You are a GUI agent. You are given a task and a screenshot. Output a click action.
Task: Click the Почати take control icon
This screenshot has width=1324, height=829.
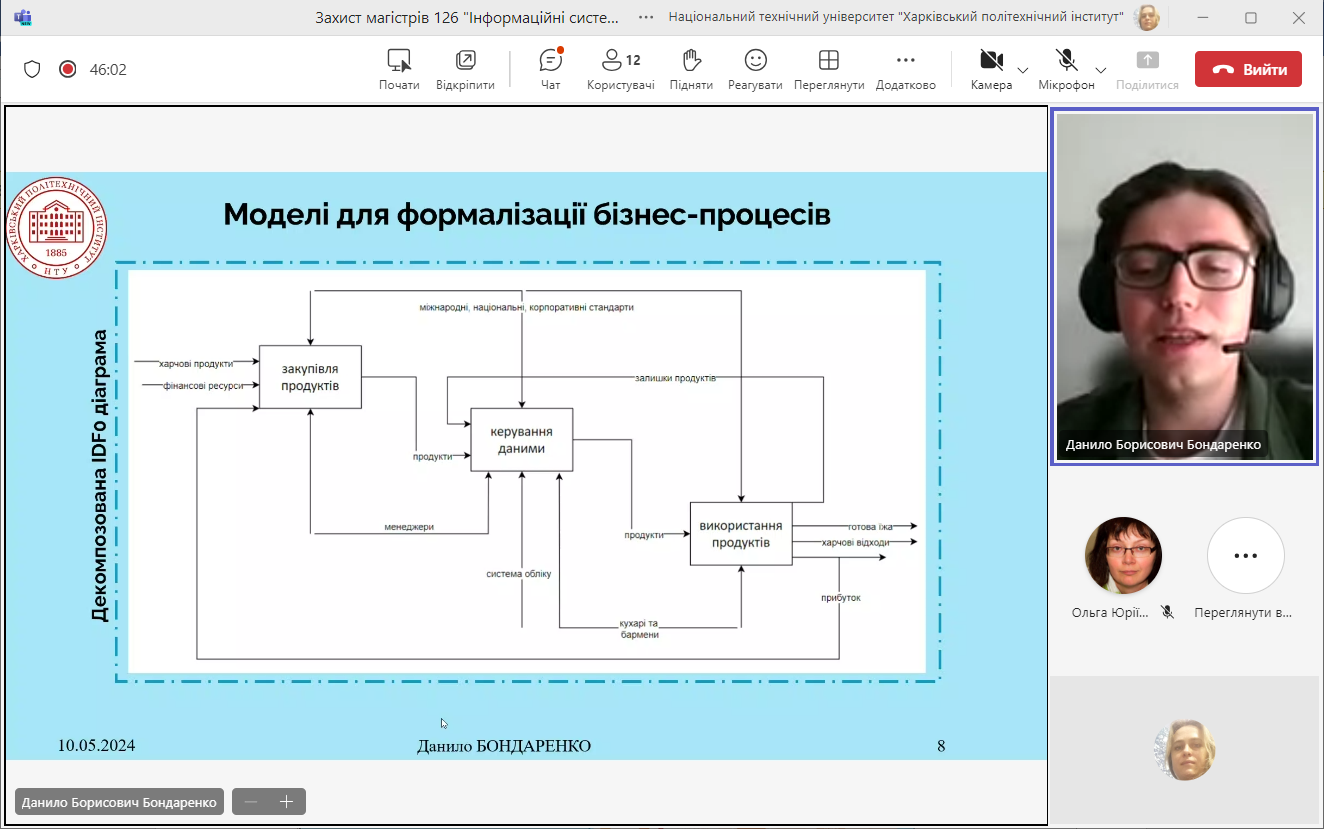click(399, 68)
